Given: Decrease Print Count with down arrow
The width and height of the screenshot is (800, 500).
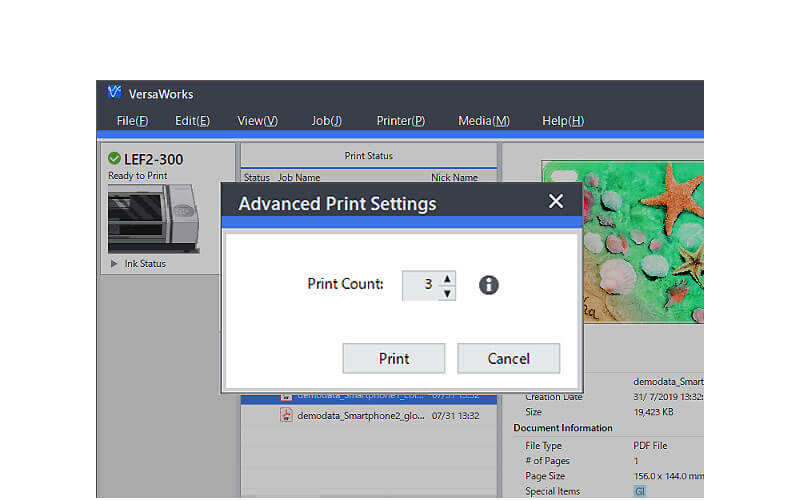Looking at the screenshot, I should pyautogui.click(x=447, y=293).
